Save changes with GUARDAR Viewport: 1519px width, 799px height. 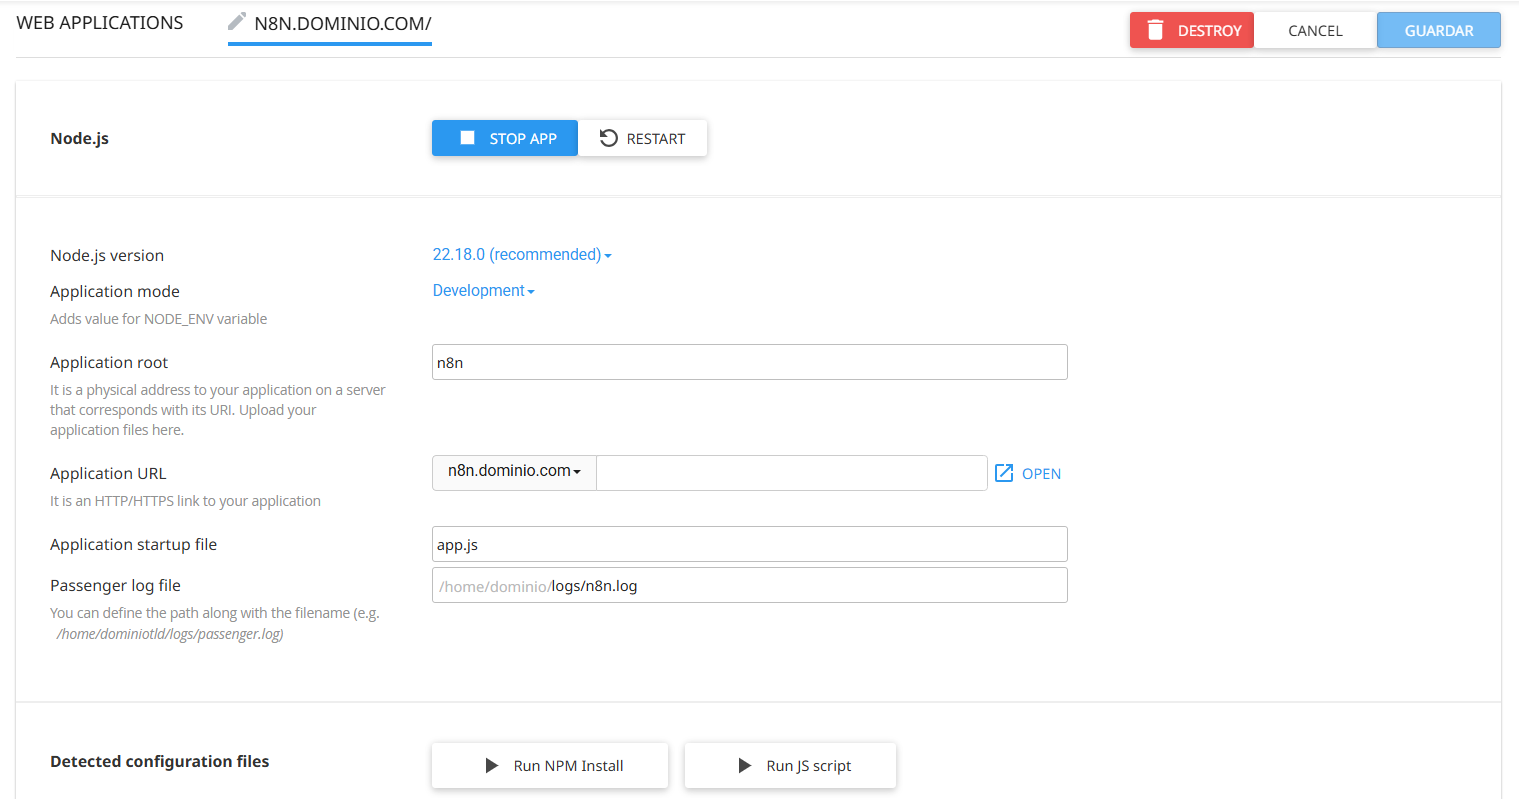pos(1438,29)
